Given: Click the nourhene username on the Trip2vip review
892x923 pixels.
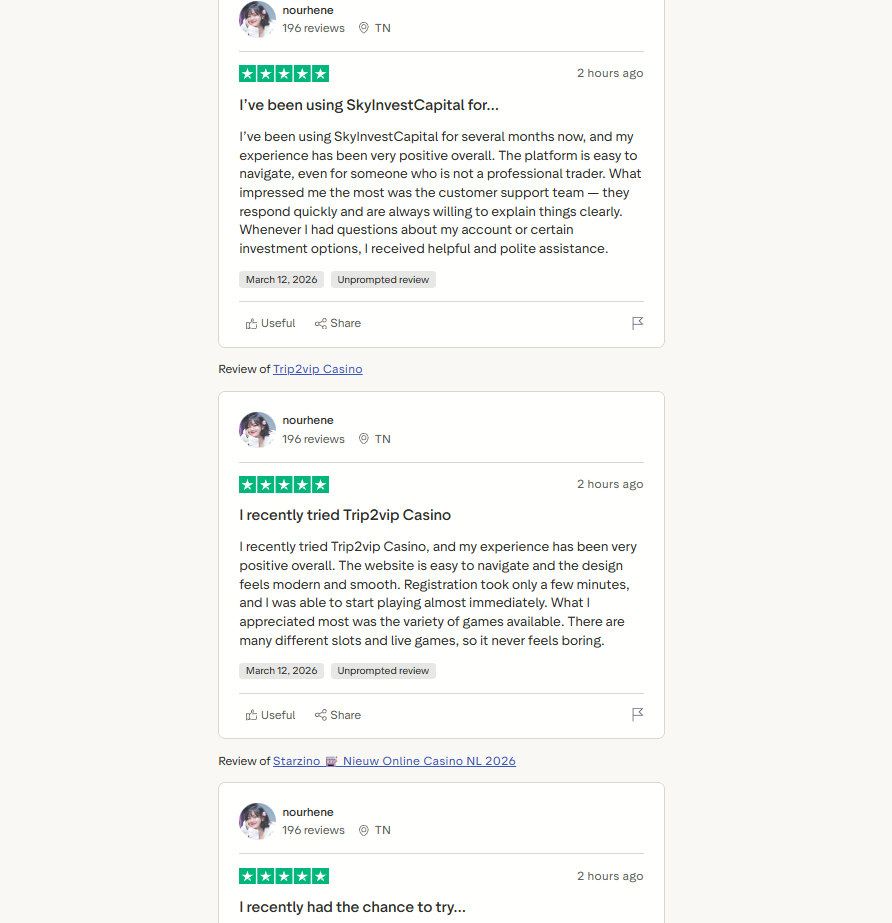Looking at the screenshot, I should coord(308,420).
